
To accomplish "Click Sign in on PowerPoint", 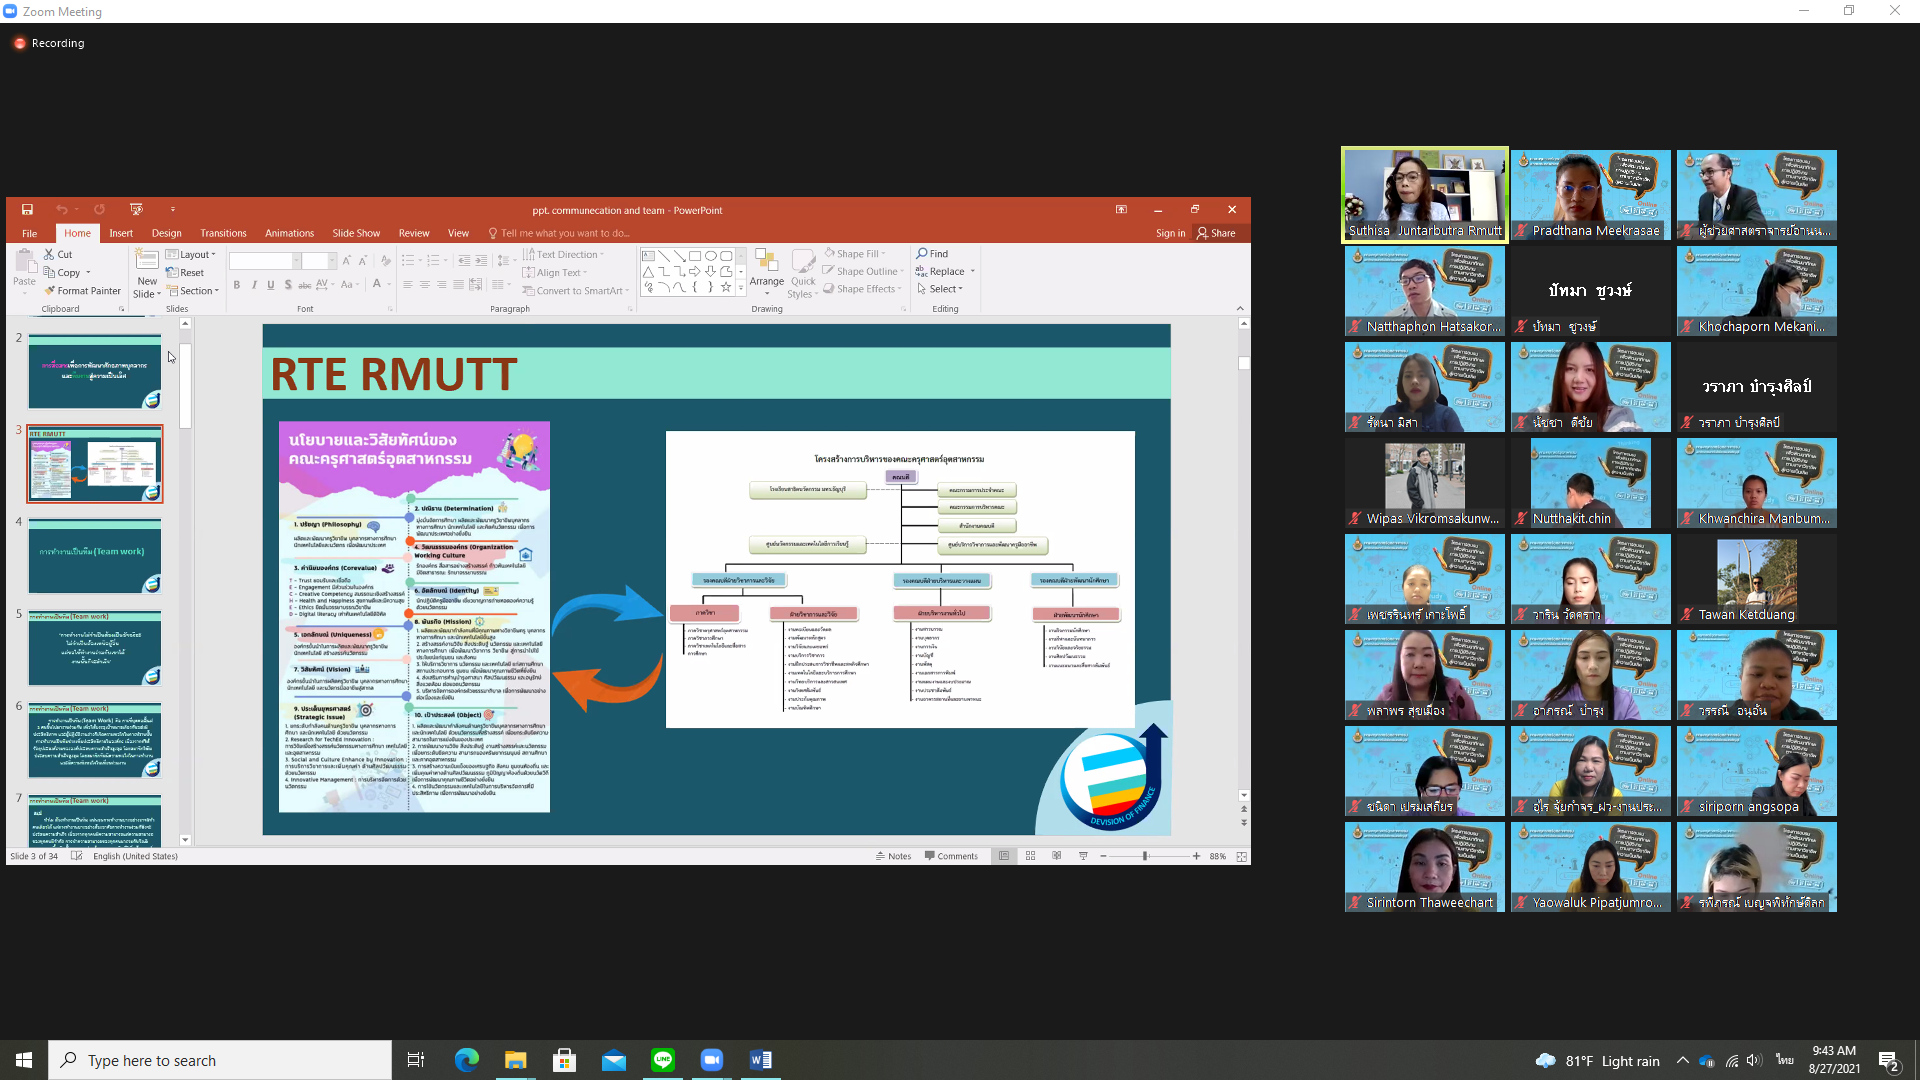I will pyautogui.click(x=1170, y=233).
